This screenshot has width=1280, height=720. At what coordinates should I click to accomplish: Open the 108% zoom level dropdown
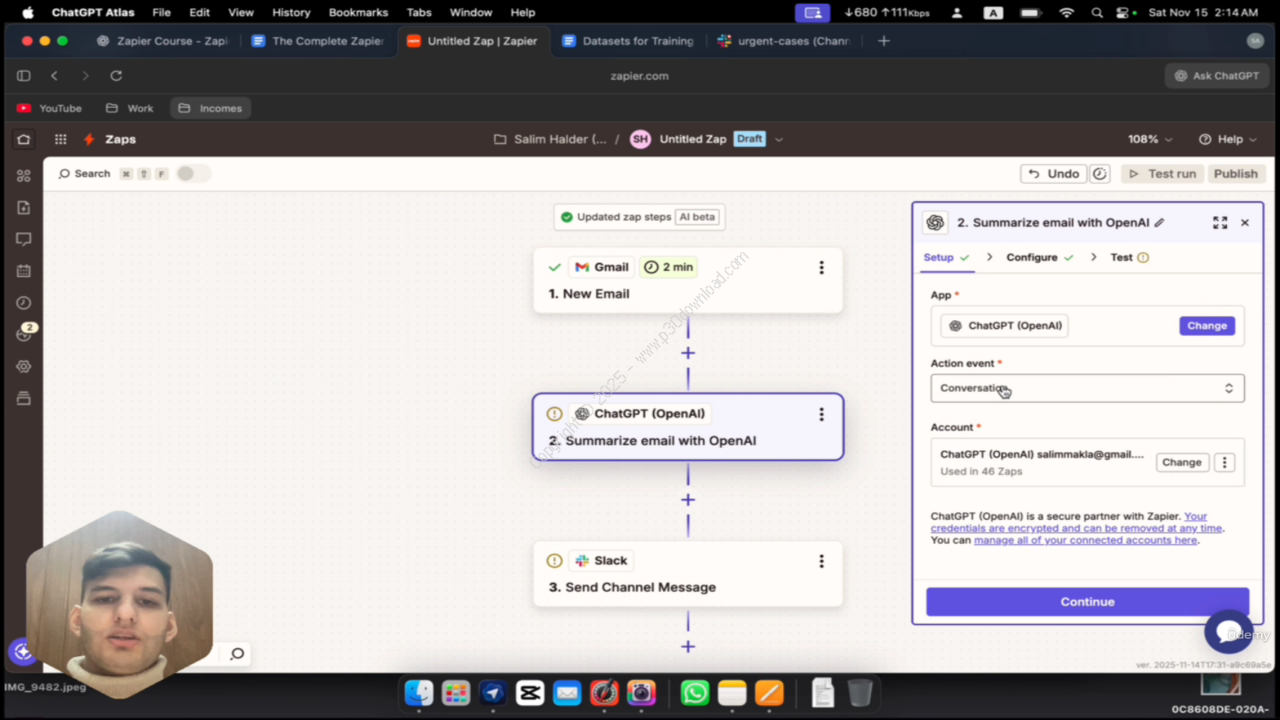pyautogui.click(x=1149, y=140)
